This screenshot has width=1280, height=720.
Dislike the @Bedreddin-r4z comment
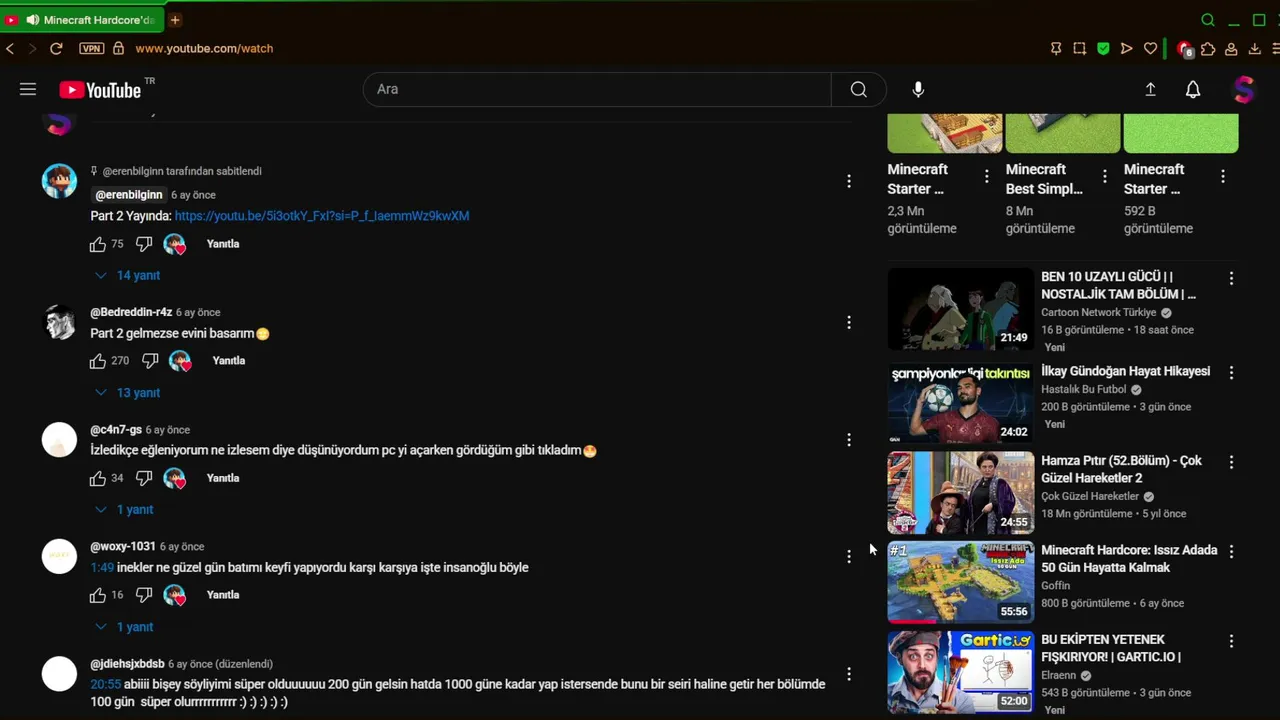[150, 361]
